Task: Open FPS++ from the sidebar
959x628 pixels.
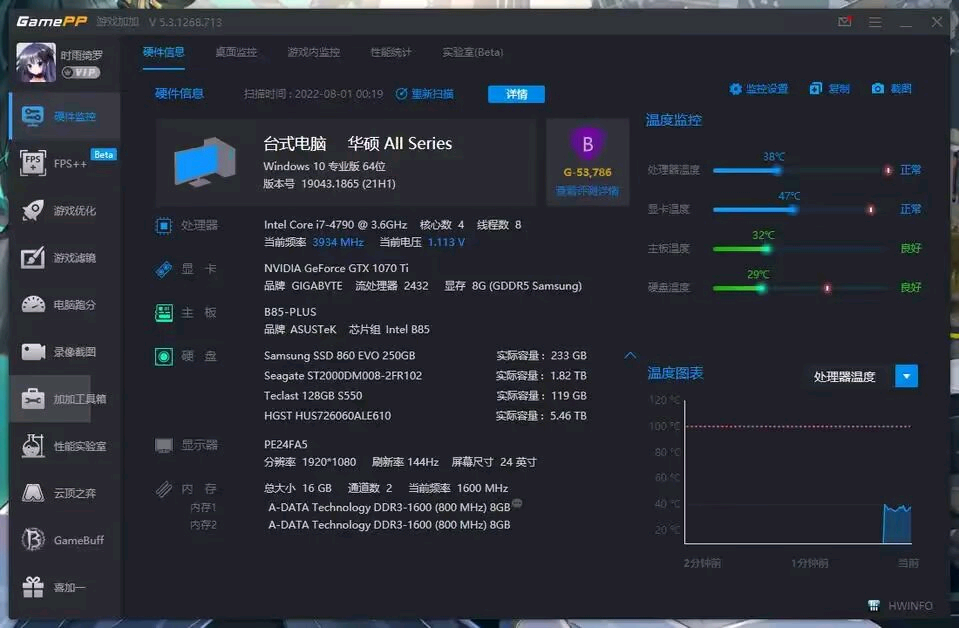Action: point(65,164)
